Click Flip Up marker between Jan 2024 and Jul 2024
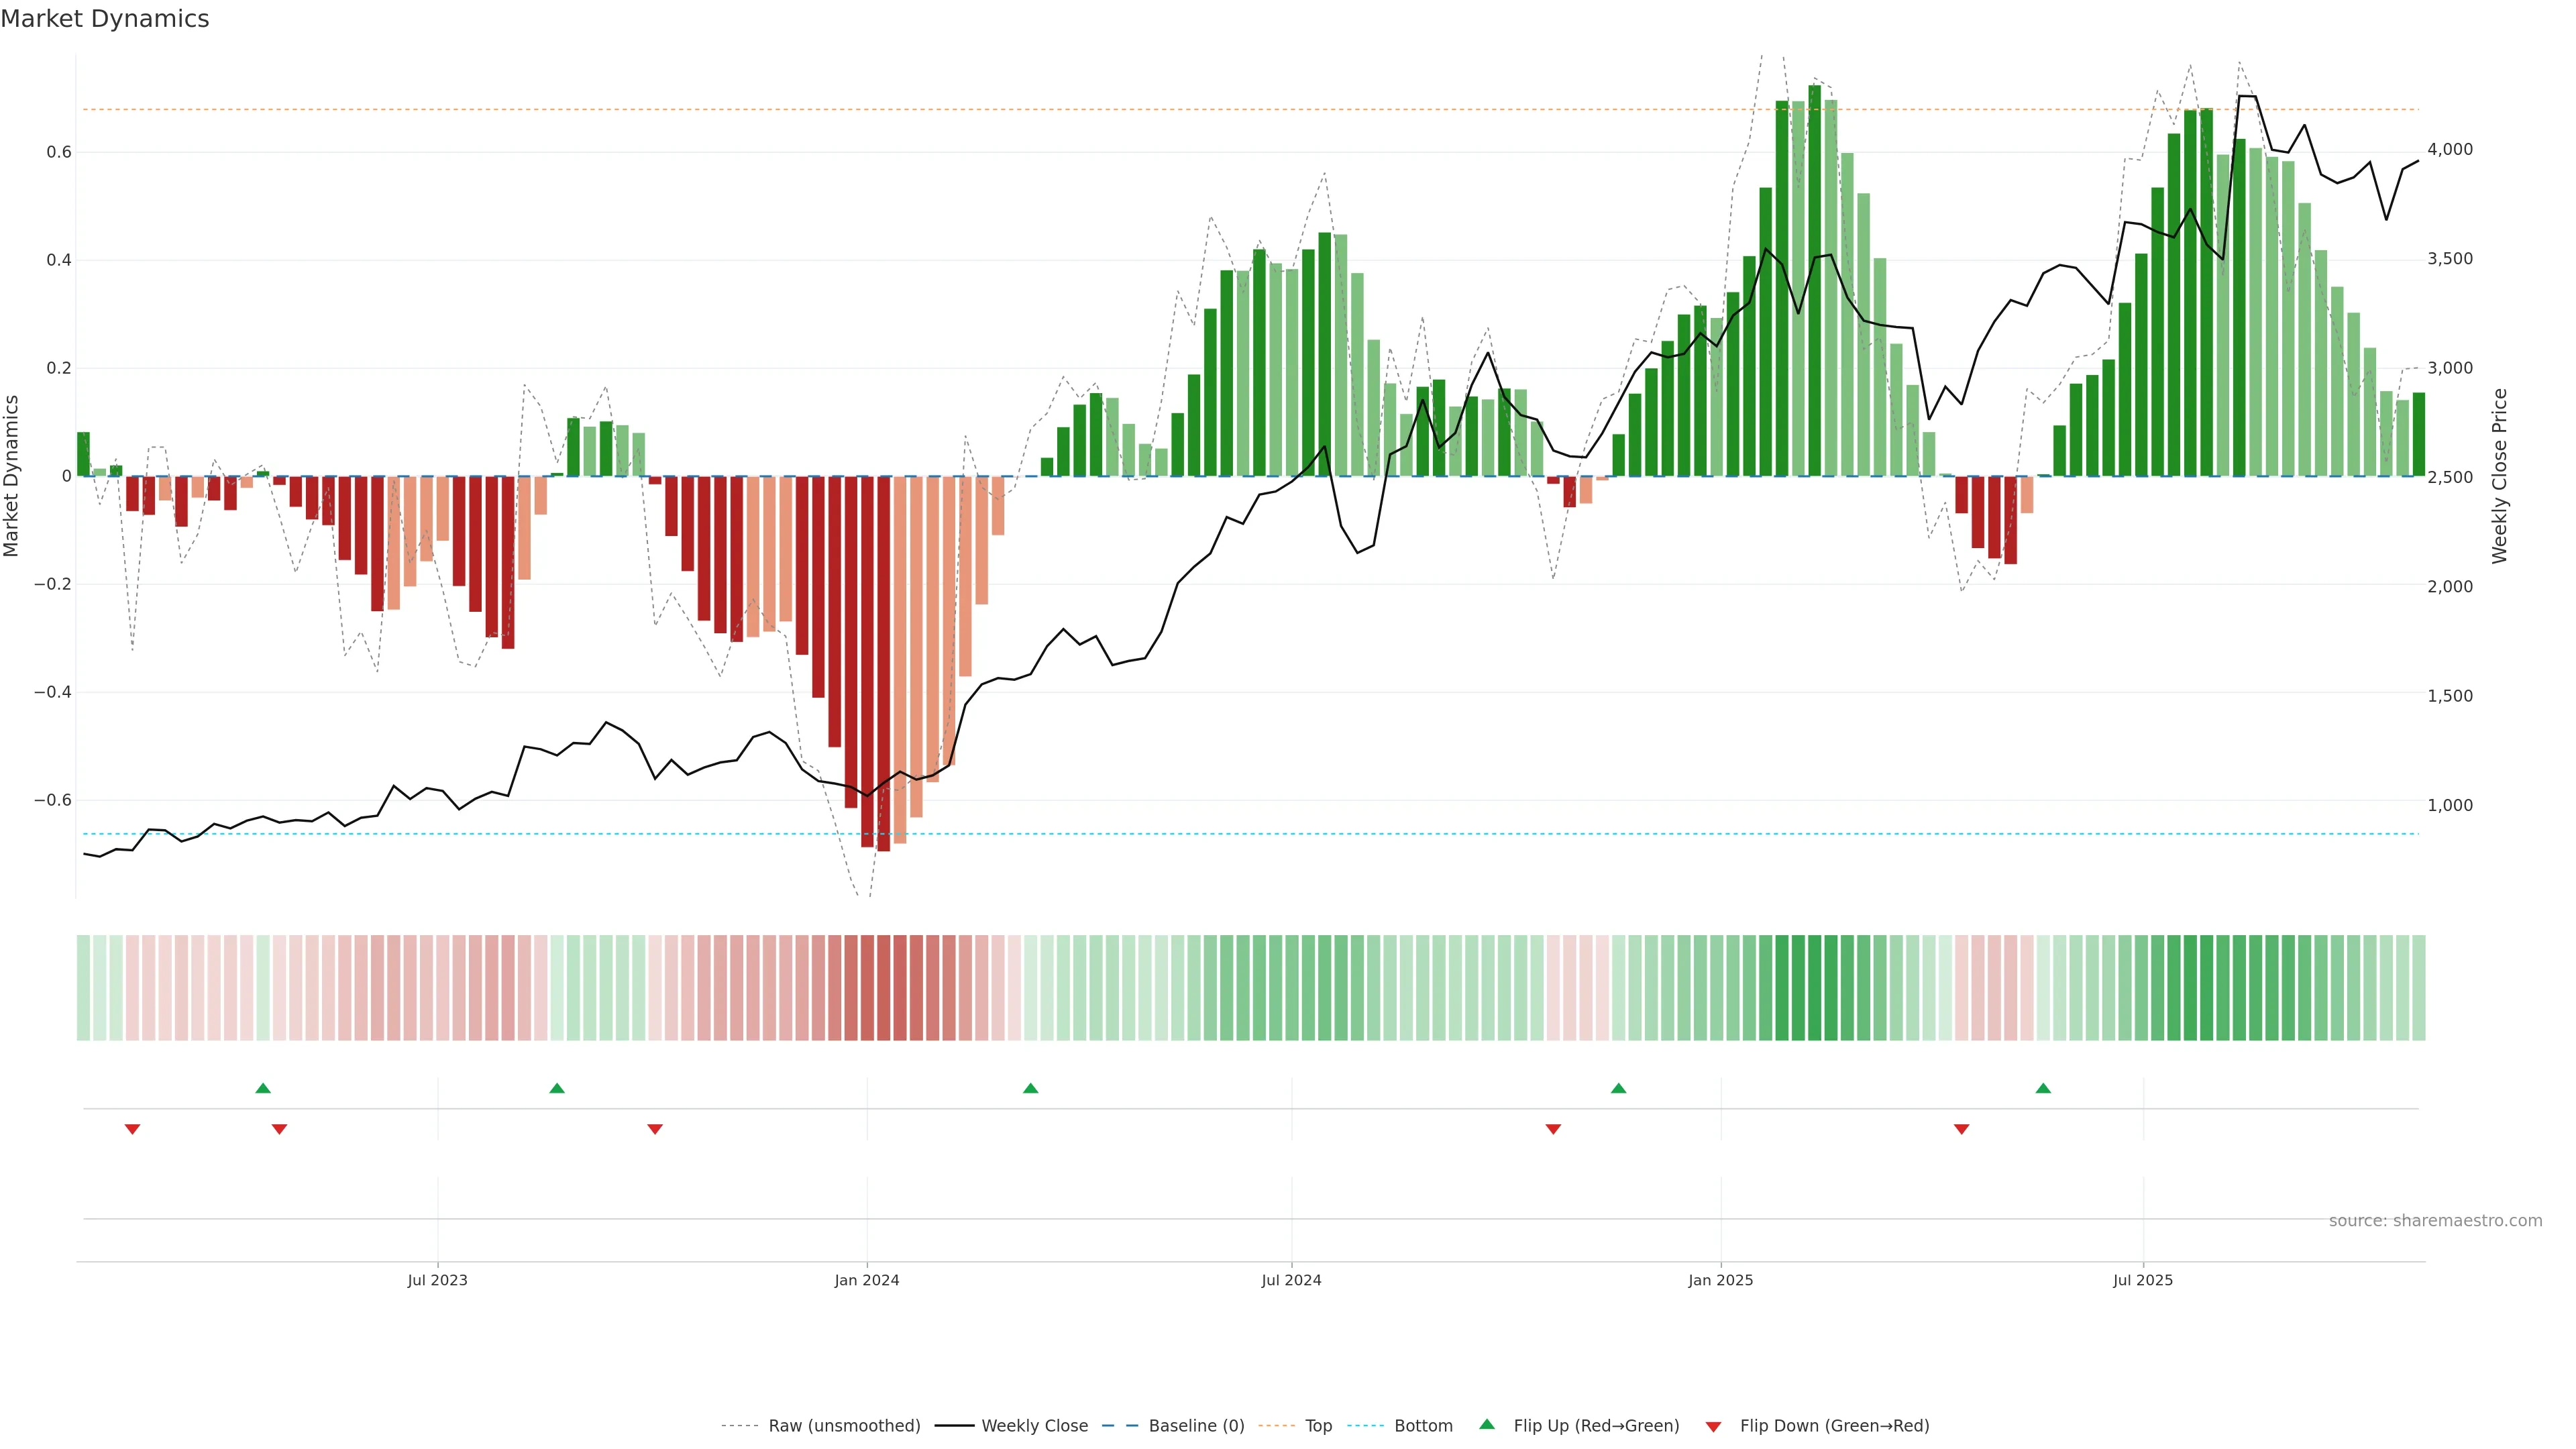Screen dimensions: 2576x1449 point(1031,1088)
